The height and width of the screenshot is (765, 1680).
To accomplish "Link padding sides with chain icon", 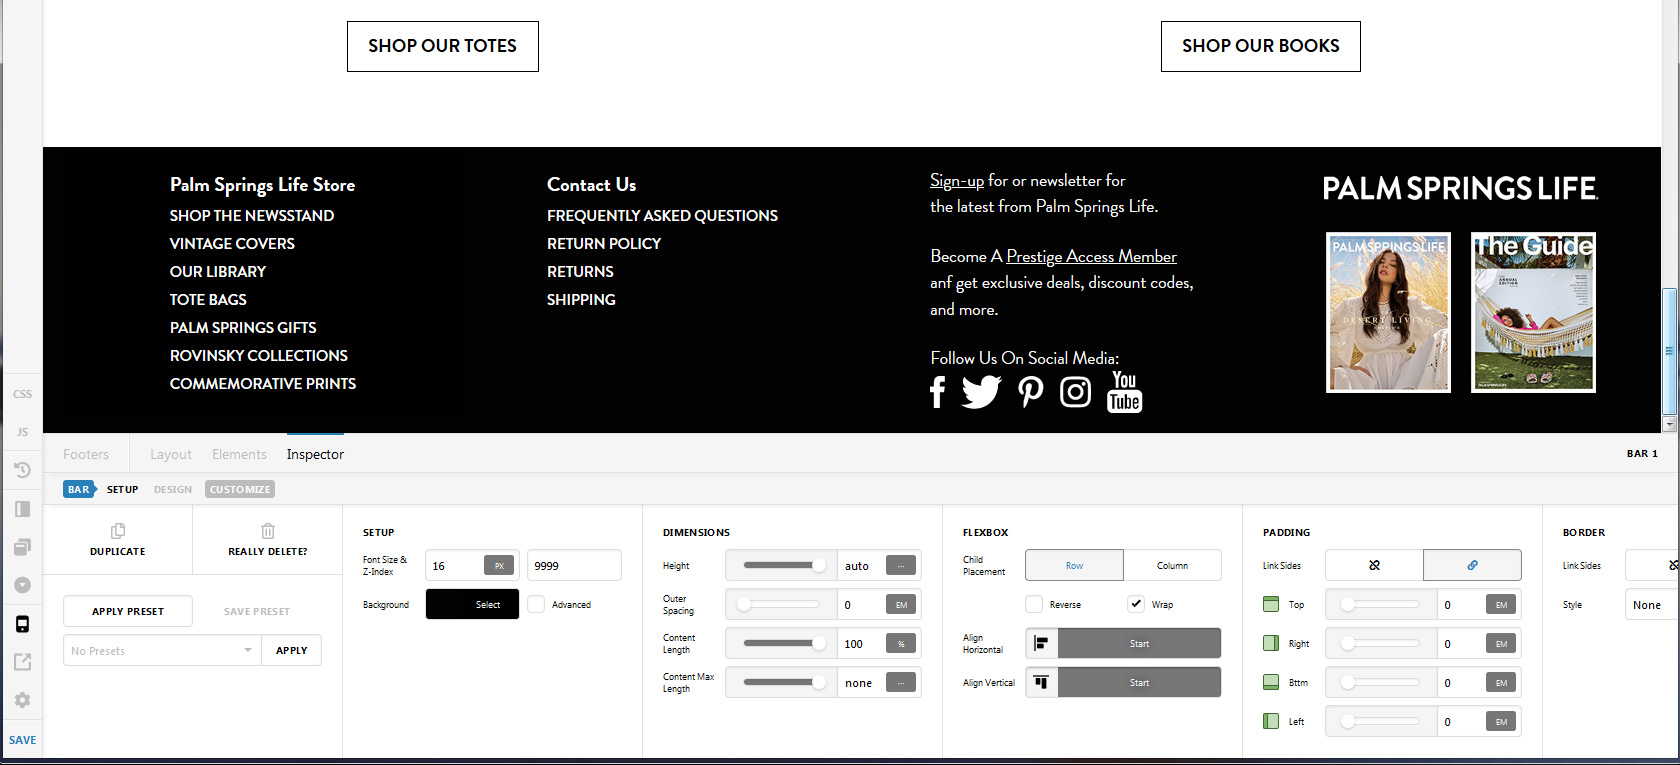I will coord(1472,565).
